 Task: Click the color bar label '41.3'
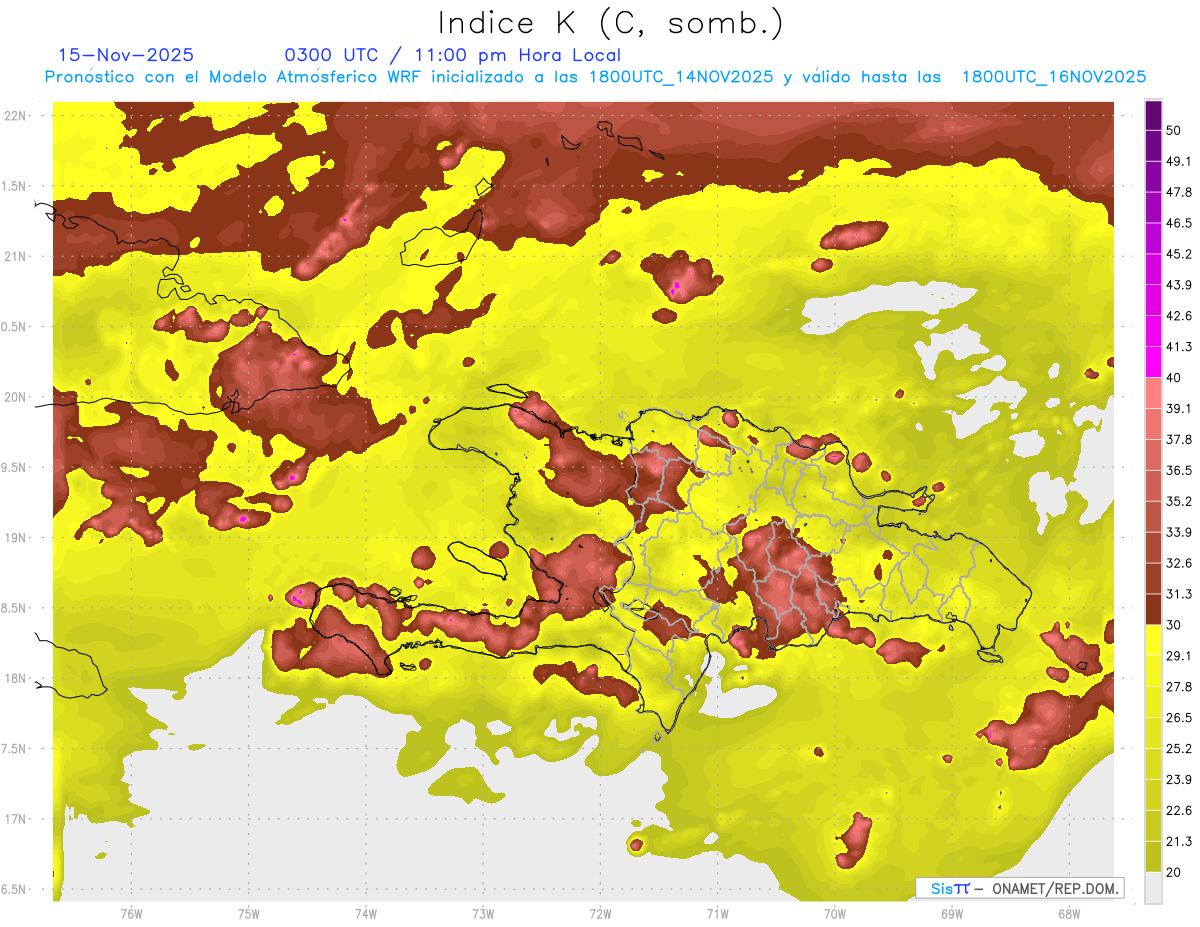tap(1178, 347)
